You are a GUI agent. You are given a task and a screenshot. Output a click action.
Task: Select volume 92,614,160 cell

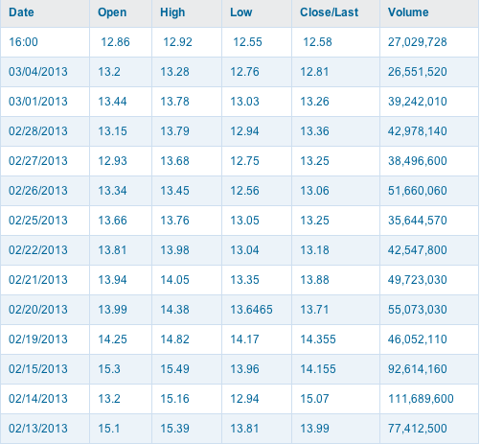(x=417, y=369)
